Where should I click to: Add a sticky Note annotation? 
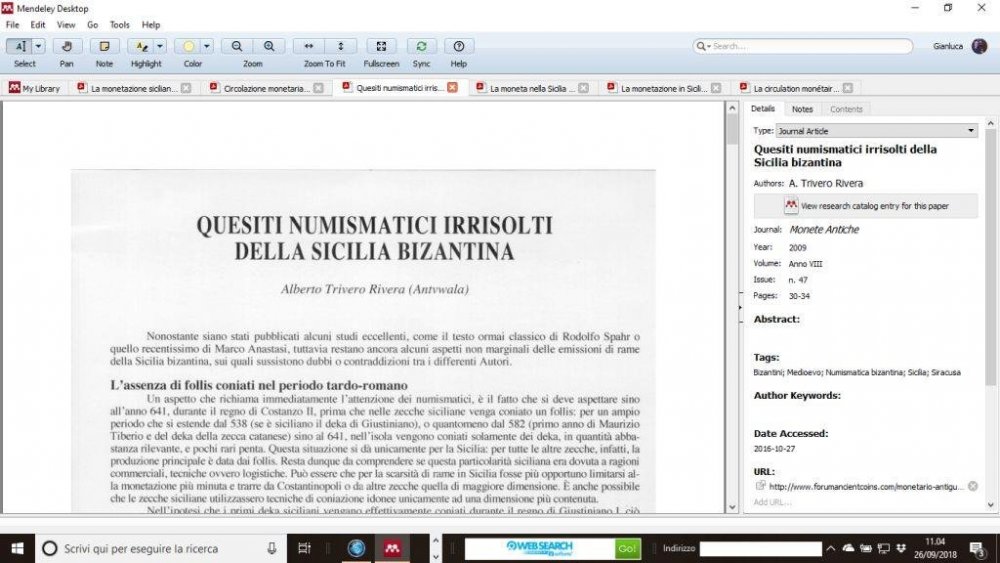pyautogui.click(x=103, y=46)
